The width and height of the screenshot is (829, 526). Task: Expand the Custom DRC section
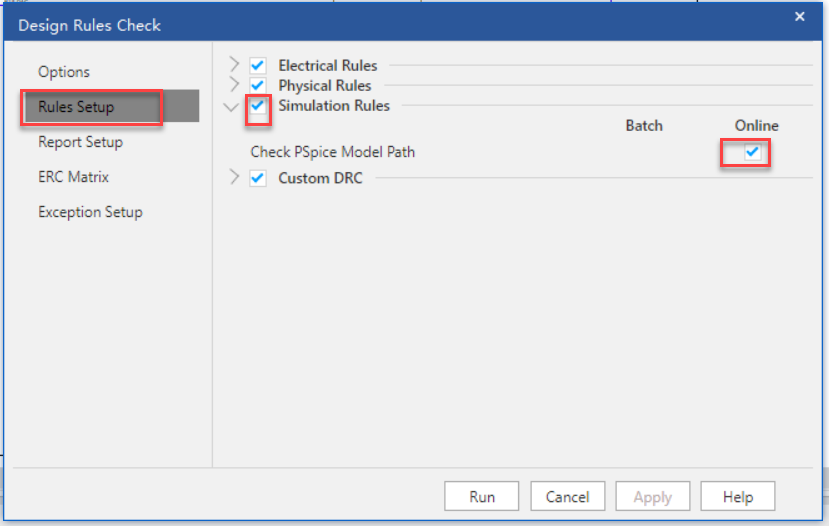tap(234, 178)
